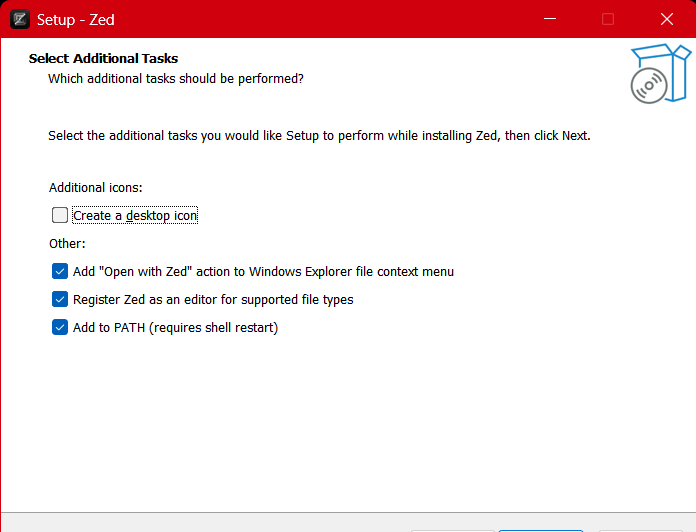Click "Which additional tasks should be performed?" text
This screenshot has height=532, width=696.
[176, 79]
